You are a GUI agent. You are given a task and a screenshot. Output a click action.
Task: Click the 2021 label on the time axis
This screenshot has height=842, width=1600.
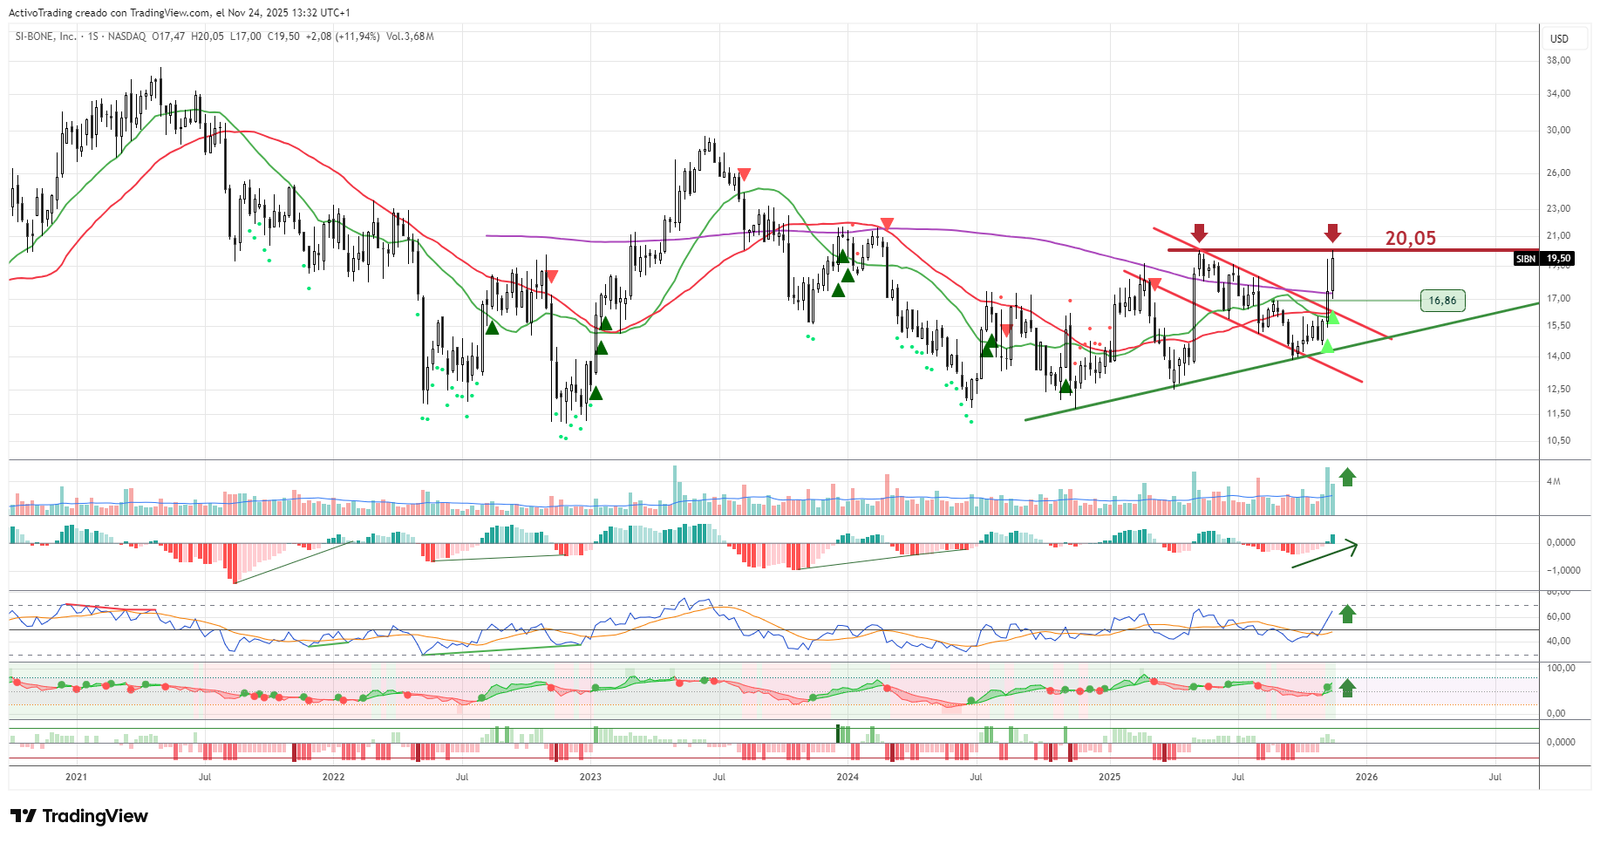coord(76,777)
